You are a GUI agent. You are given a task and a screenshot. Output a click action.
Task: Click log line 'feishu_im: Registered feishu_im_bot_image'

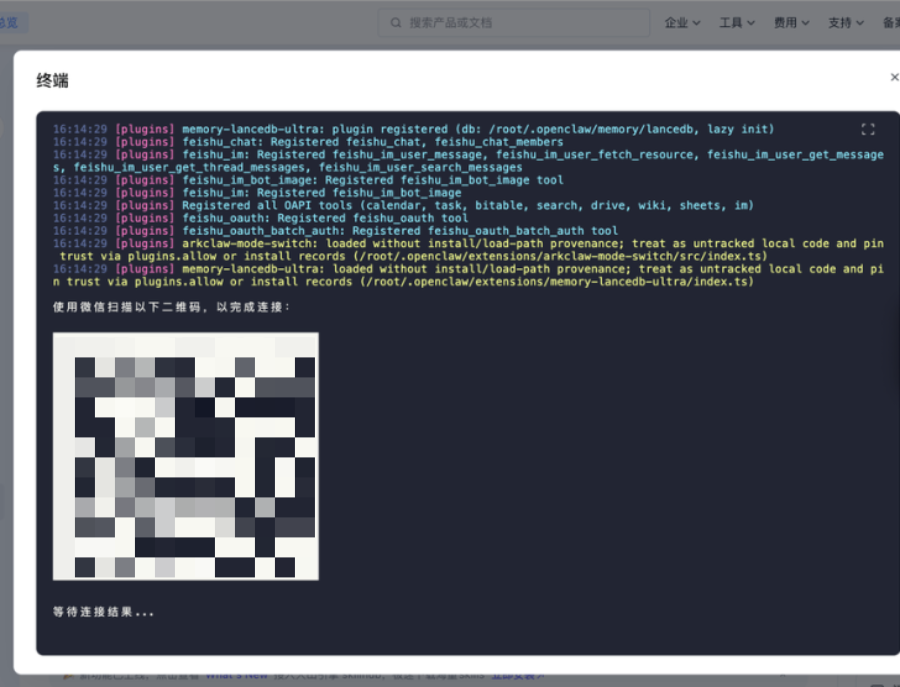(x=257, y=193)
